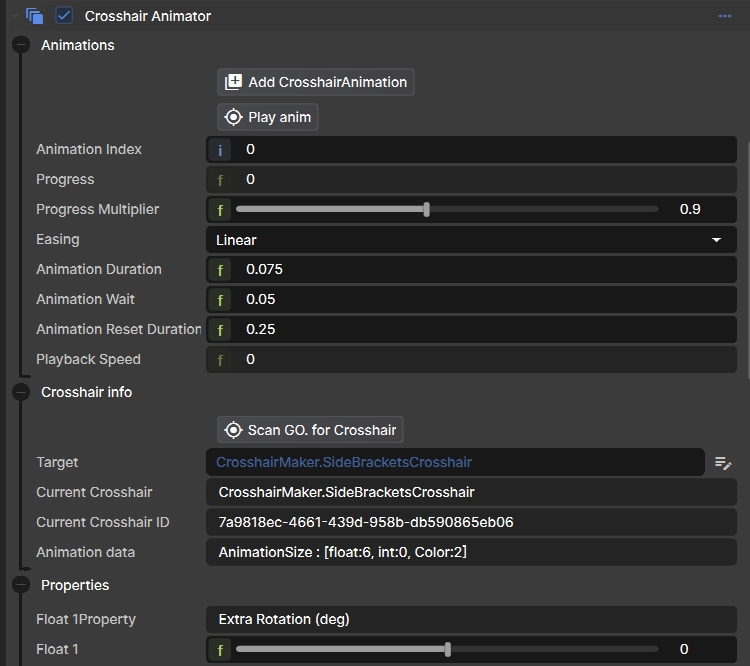This screenshot has height=666, width=750.
Task: Click the Progress Multiplier float icon
Action: click(220, 210)
